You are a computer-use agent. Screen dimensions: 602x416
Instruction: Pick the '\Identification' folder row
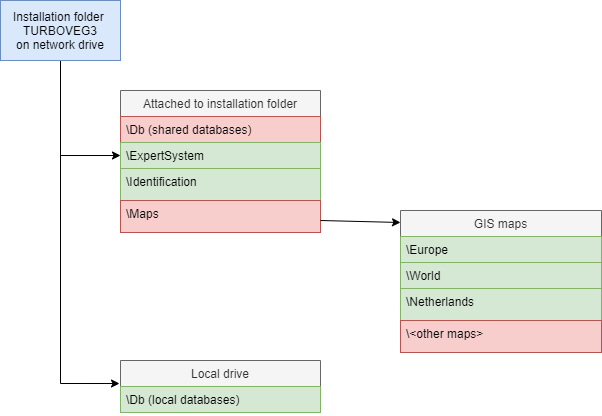pos(220,183)
